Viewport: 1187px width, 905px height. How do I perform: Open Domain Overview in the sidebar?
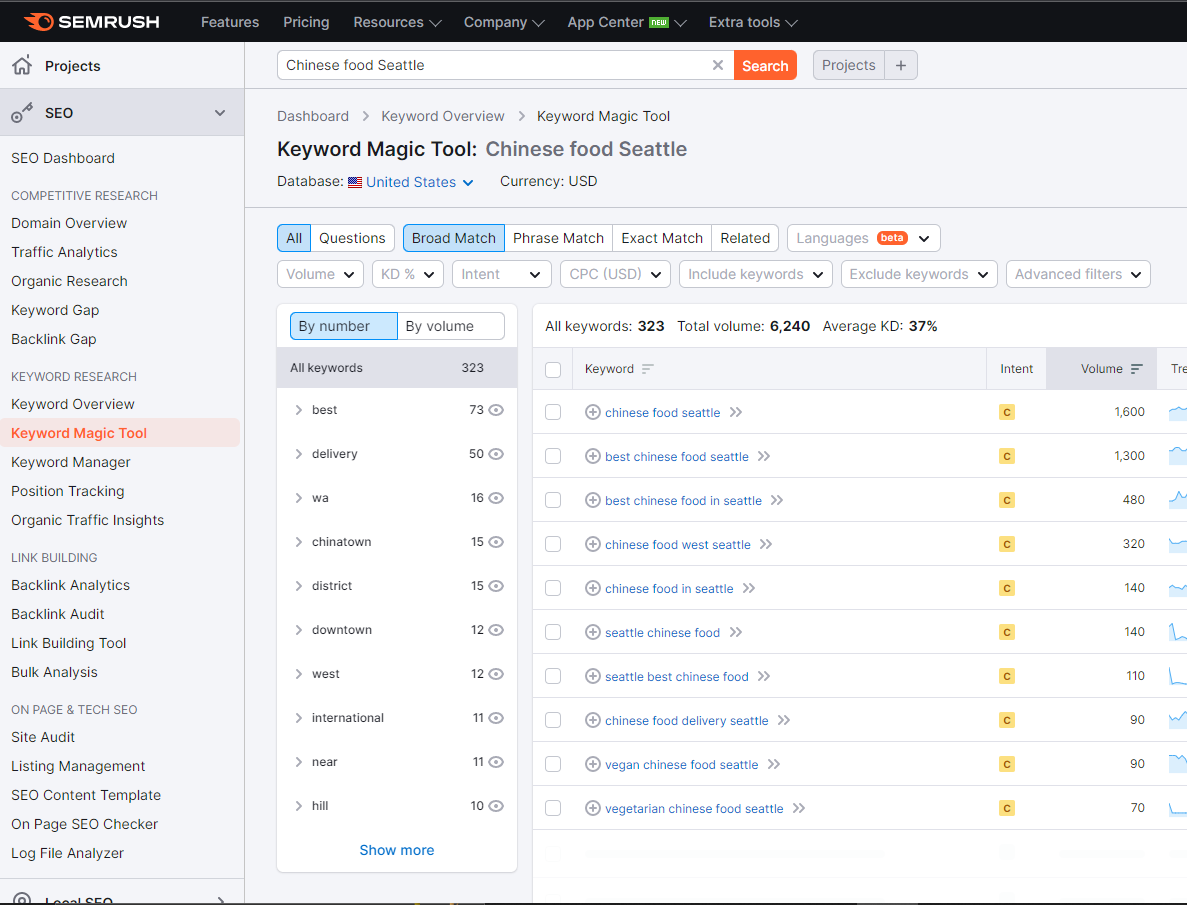click(x=69, y=223)
